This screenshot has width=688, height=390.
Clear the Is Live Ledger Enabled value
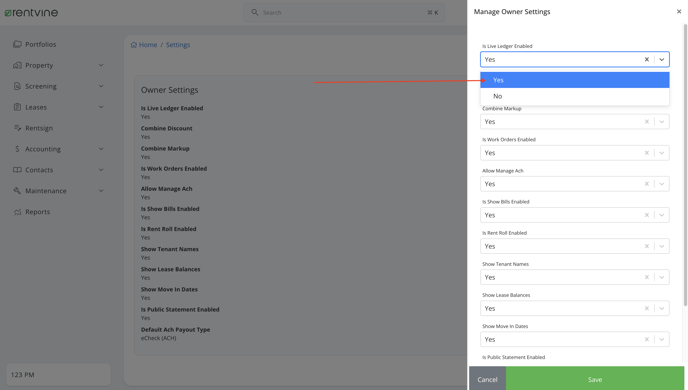pos(646,59)
